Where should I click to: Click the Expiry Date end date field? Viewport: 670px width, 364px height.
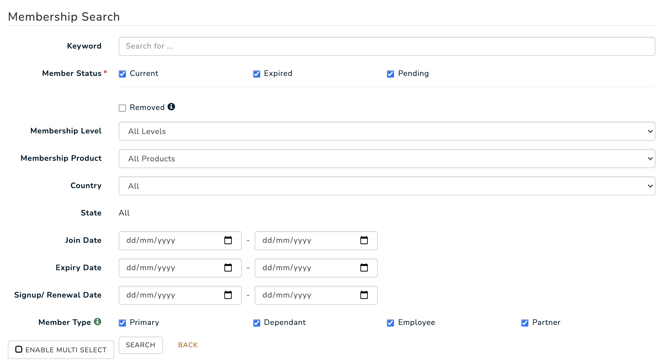pyautogui.click(x=316, y=268)
